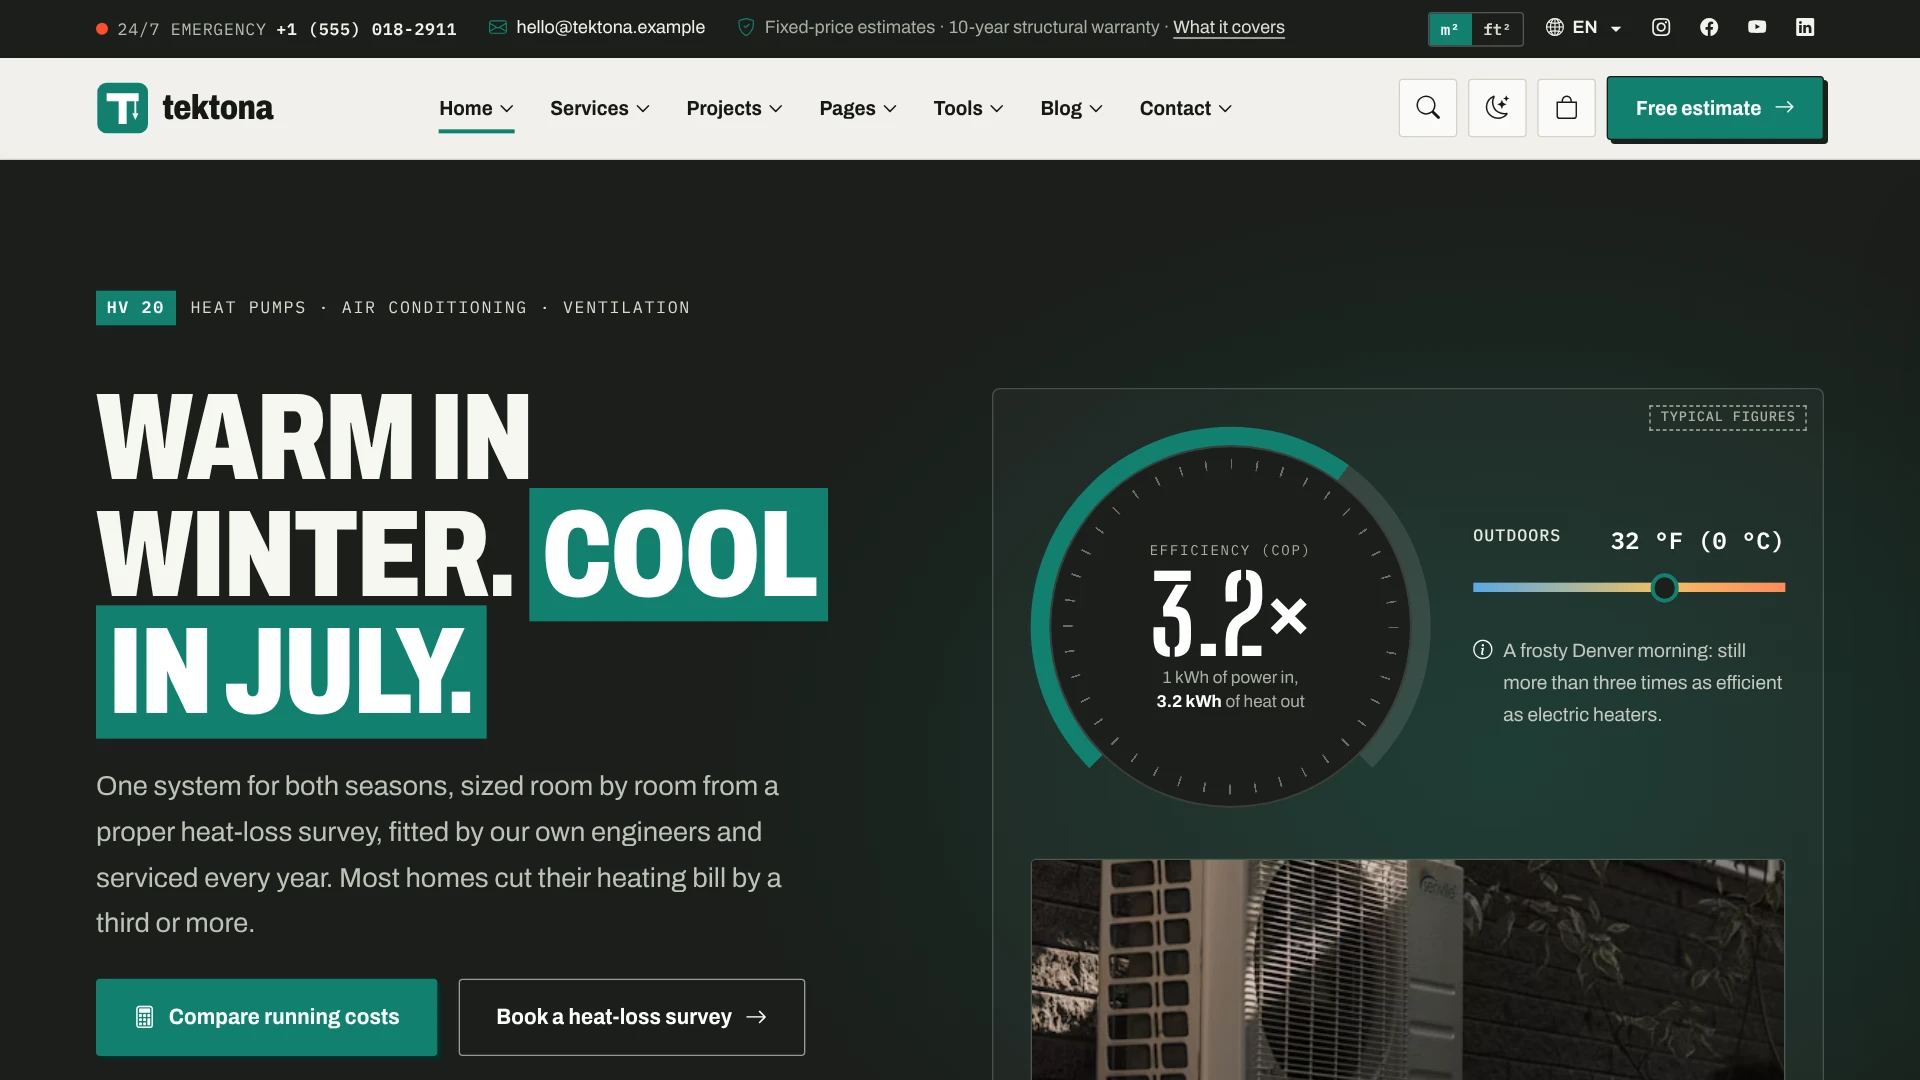Open the Contact menu

point(1186,108)
